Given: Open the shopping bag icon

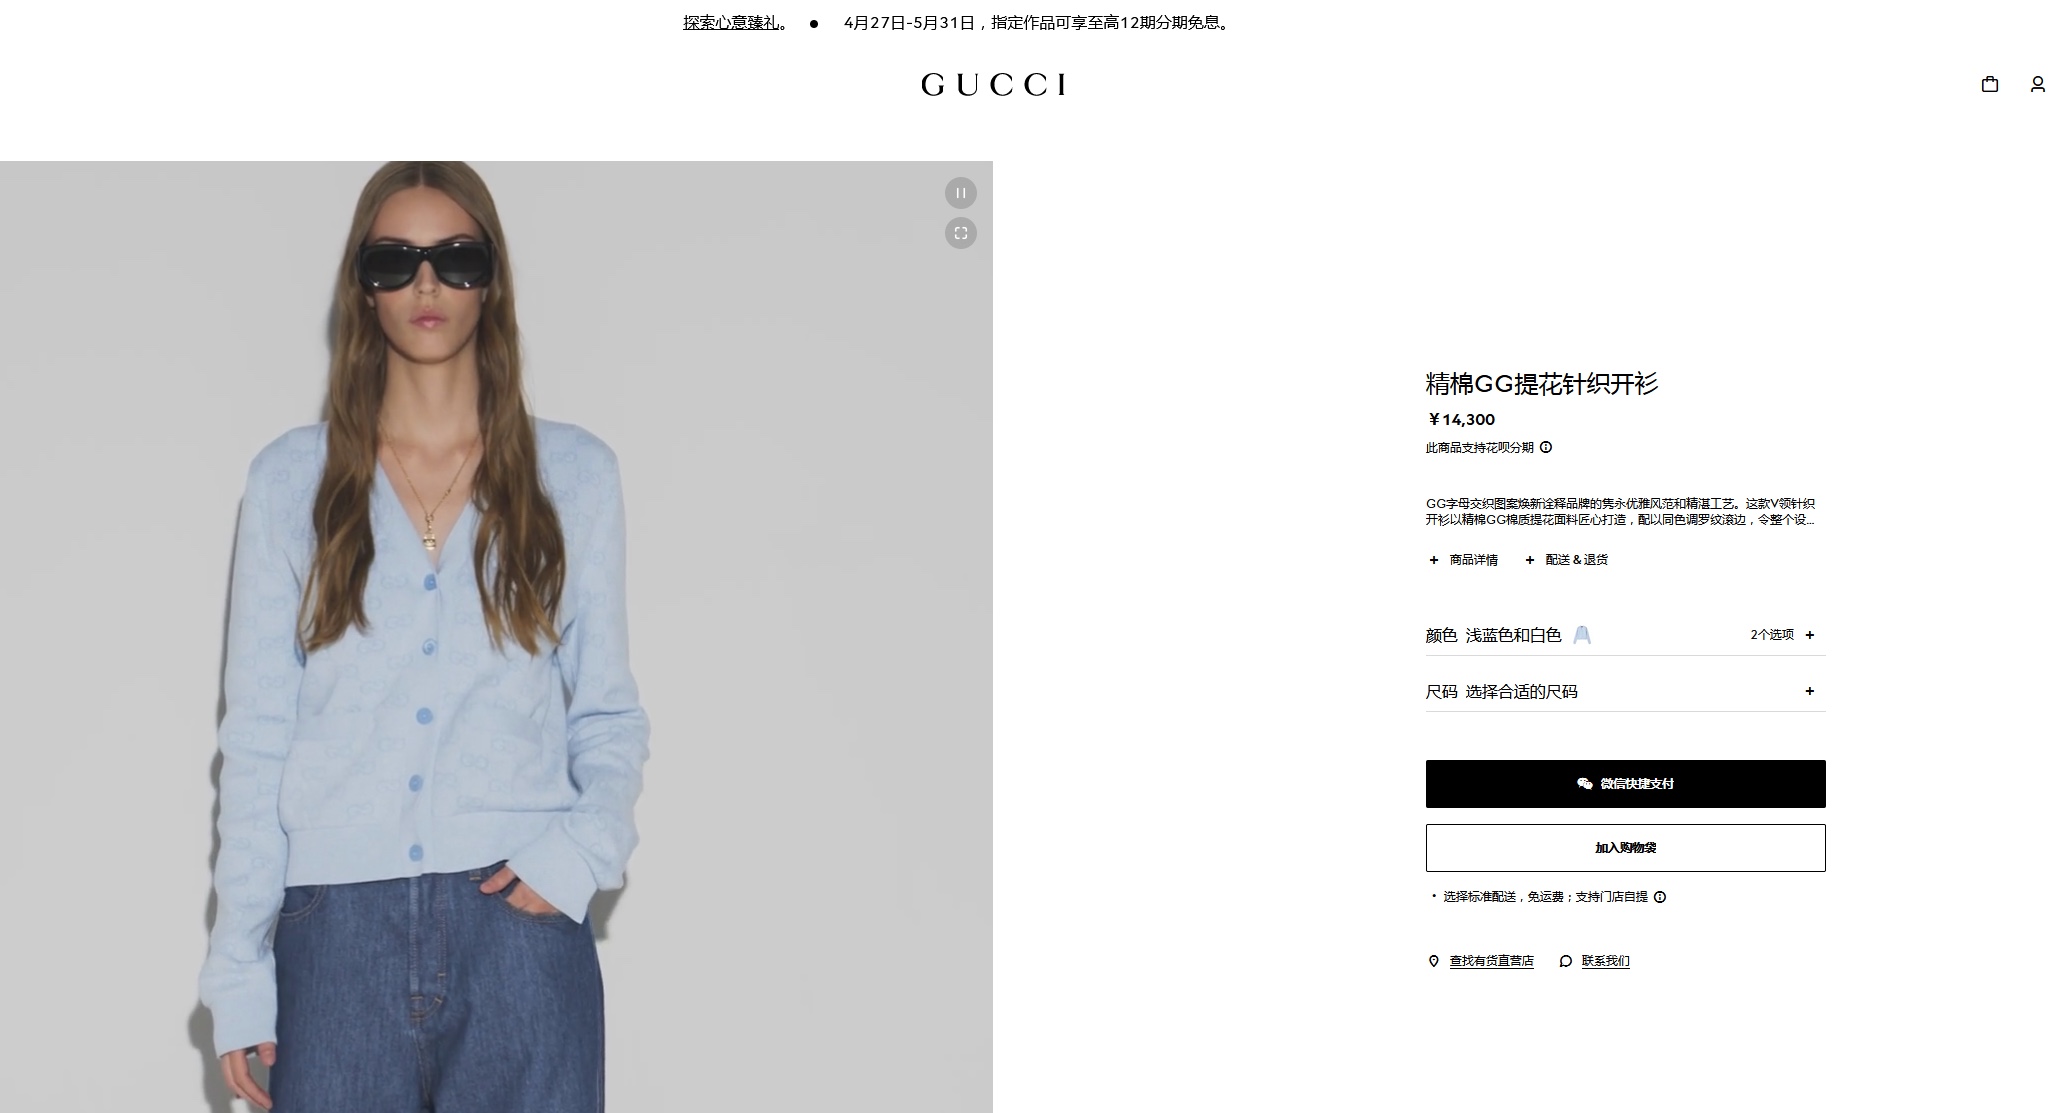Looking at the screenshot, I should (x=1989, y=85).
